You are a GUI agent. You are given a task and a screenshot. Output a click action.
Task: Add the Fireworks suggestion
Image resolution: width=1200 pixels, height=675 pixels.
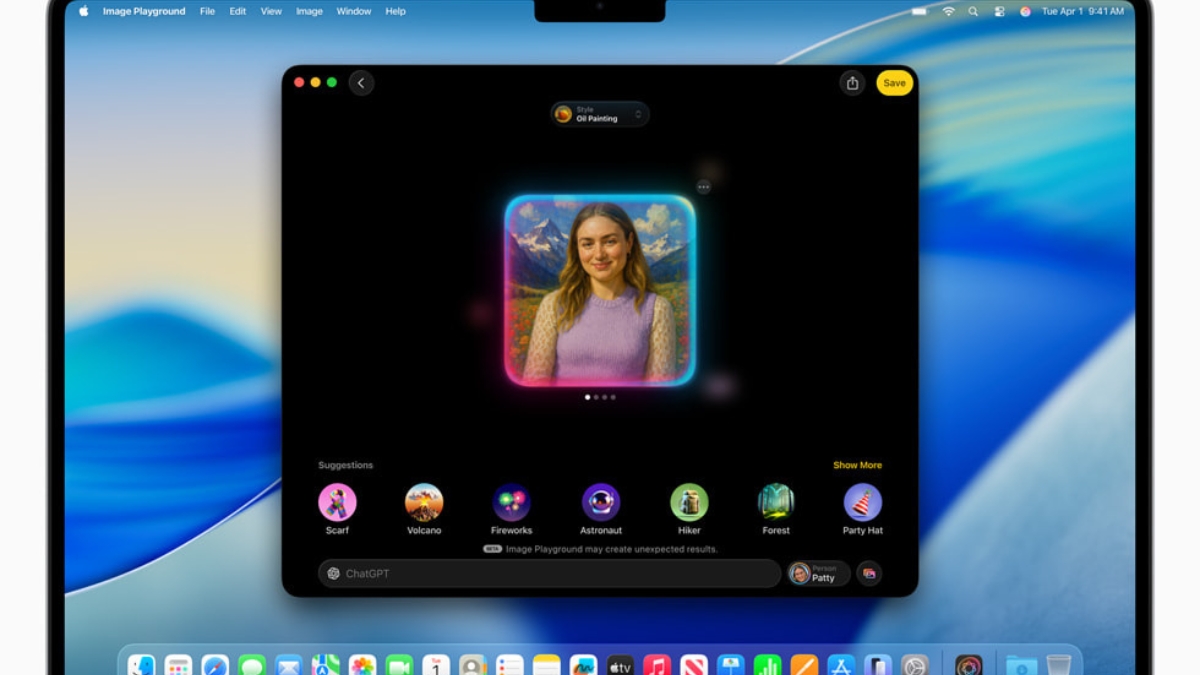pyautogui.click(x=511, y=508)
